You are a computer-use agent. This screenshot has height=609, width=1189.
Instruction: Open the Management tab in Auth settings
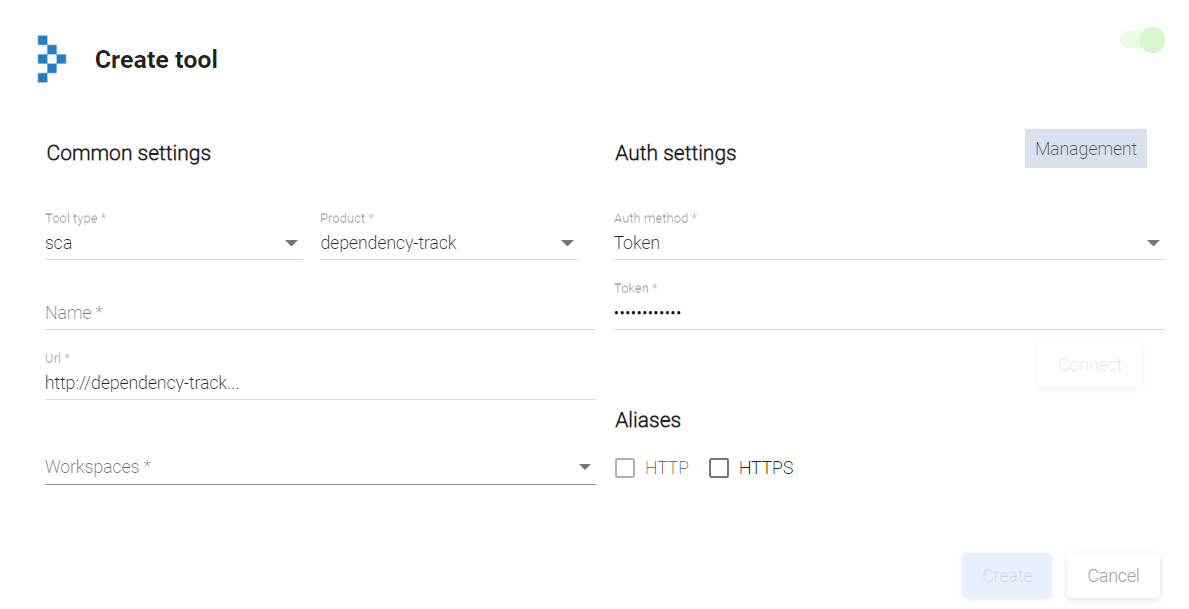pyautogui.click(x=1085, y=149)
